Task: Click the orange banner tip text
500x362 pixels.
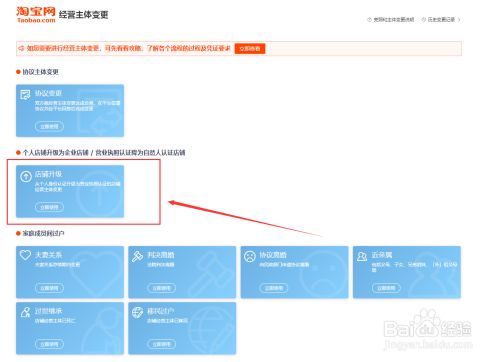Action: 129,48
